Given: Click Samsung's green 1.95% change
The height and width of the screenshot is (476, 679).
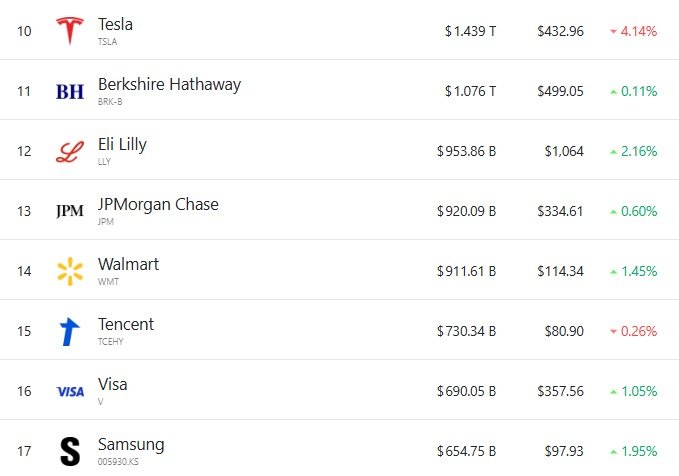Looking at the screenshot, I should (633, 451).
